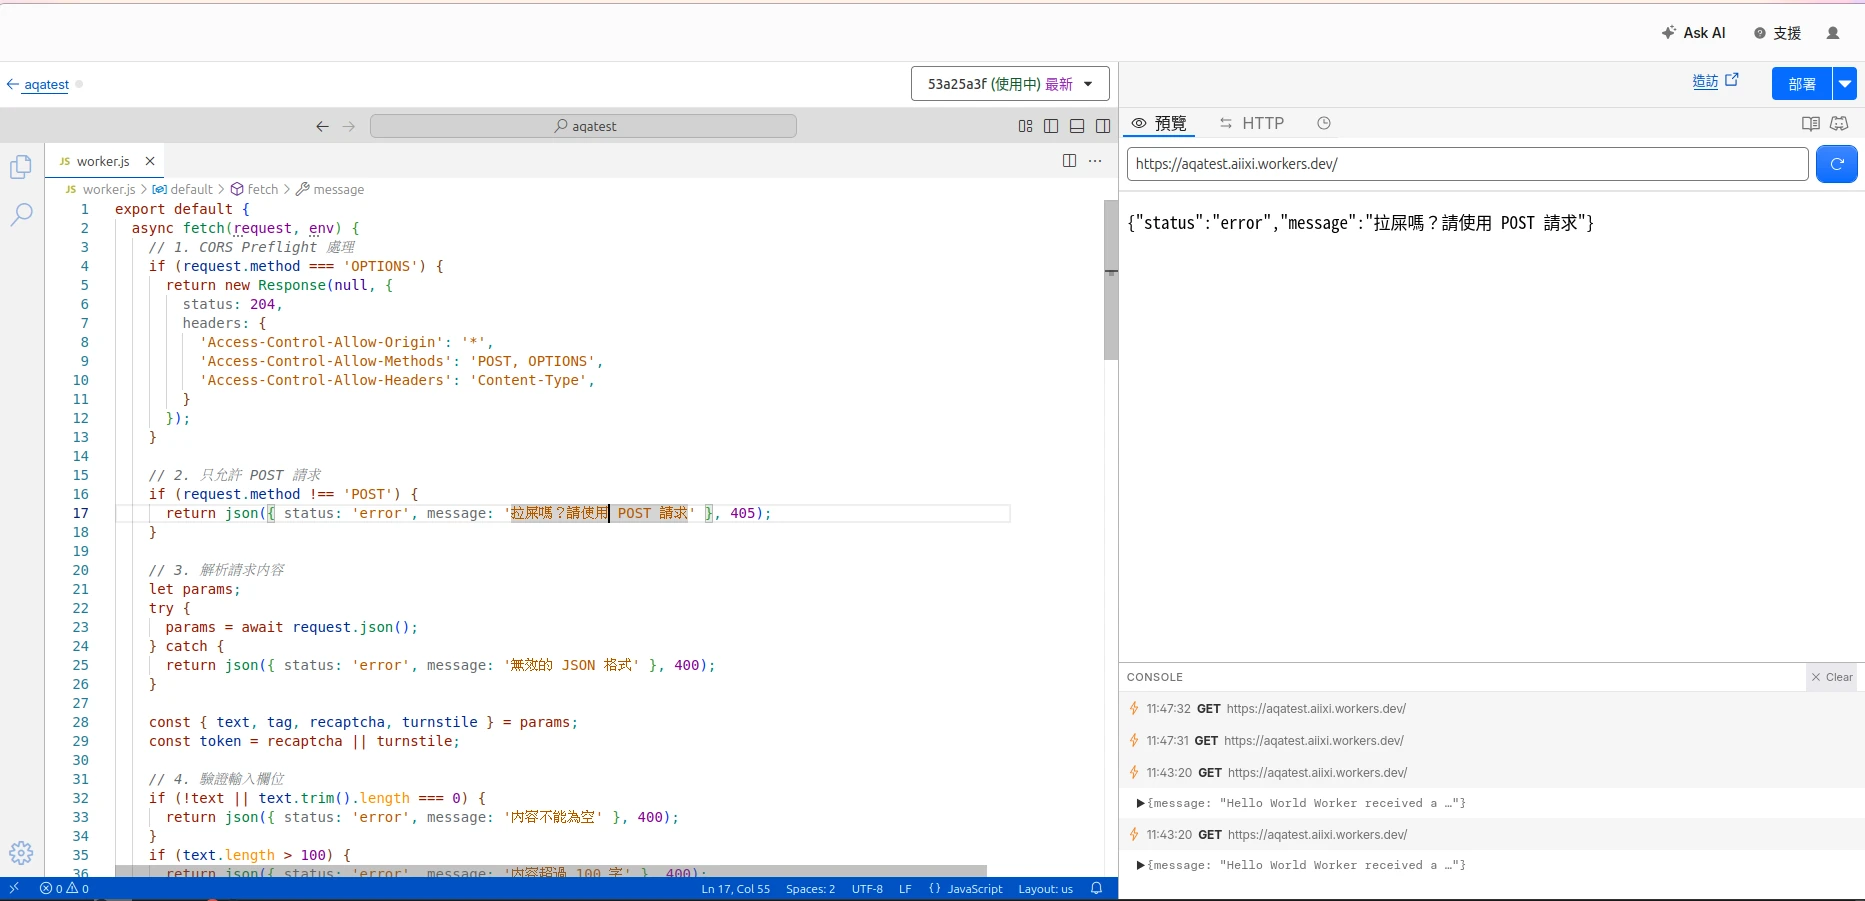Expand the first Hello World log message
This screenshot has width=1865, height=901.
click(x=1141, y=803)
